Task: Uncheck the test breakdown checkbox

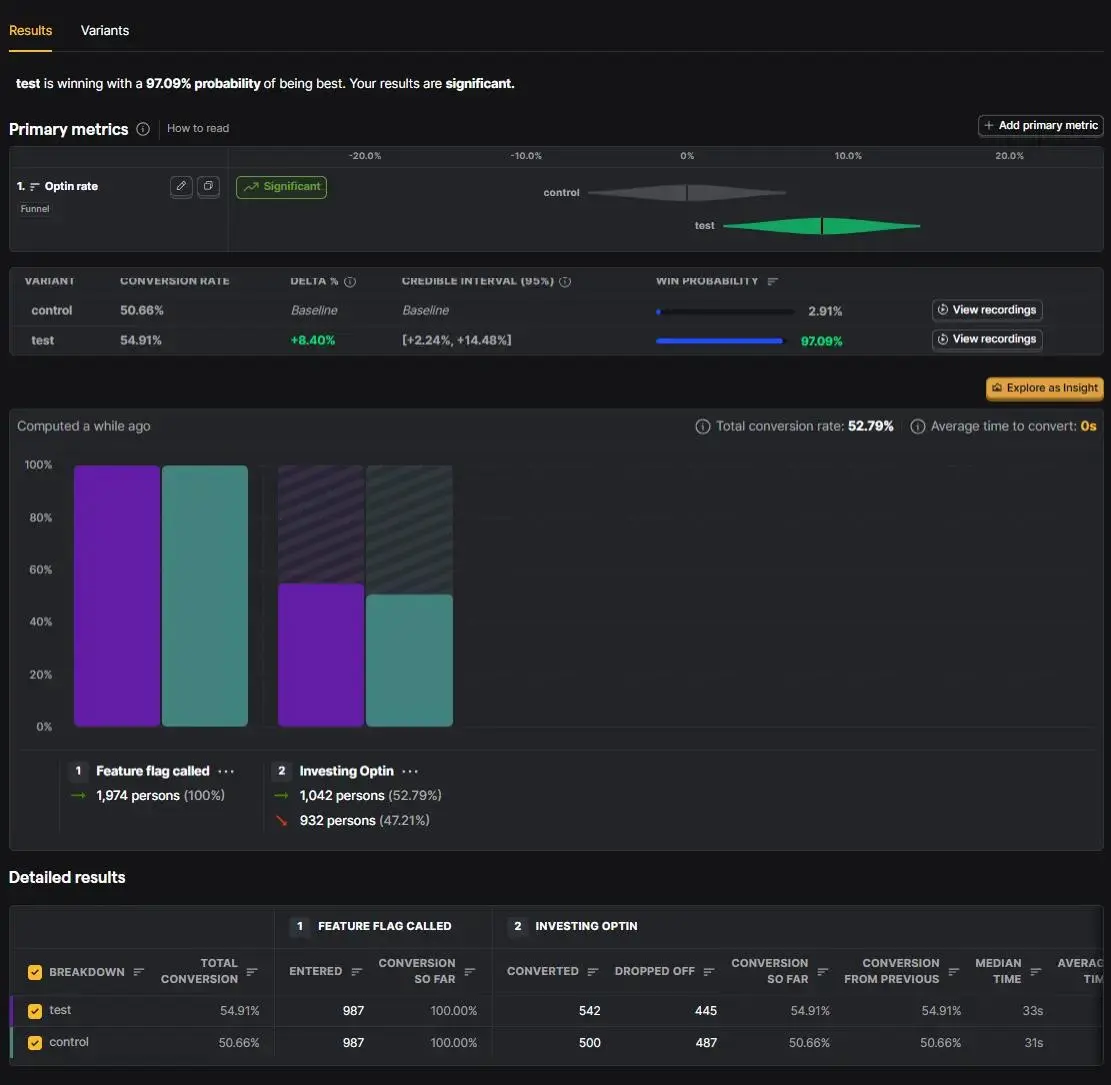Action: (x=35, y=1011)
